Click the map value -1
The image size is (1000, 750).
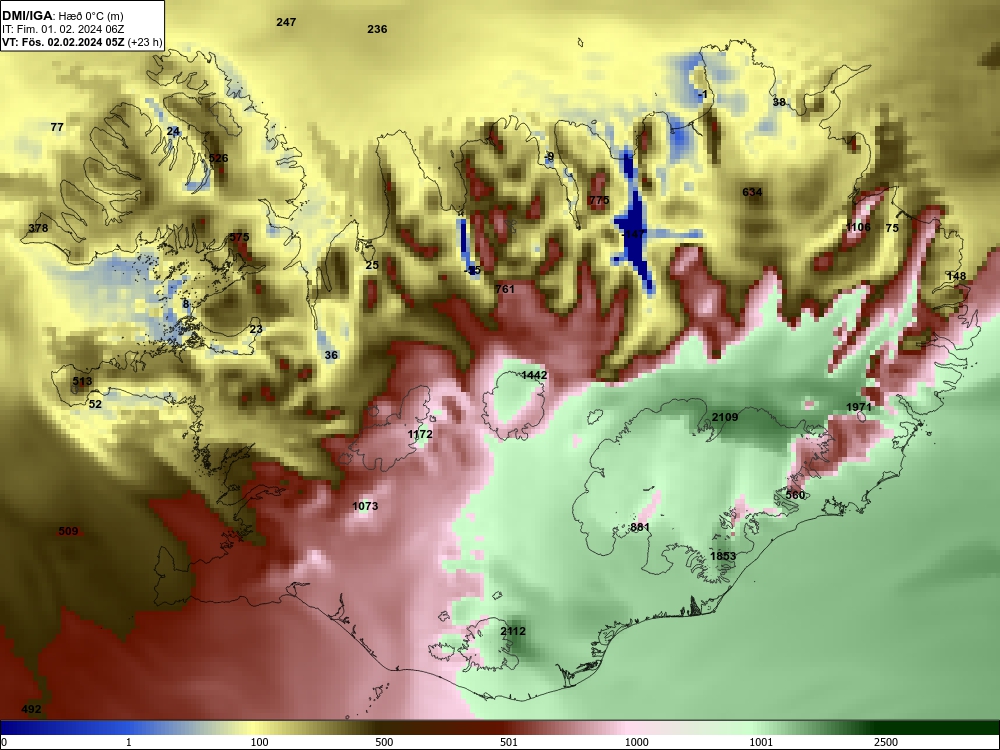click(x=703, y=94)
